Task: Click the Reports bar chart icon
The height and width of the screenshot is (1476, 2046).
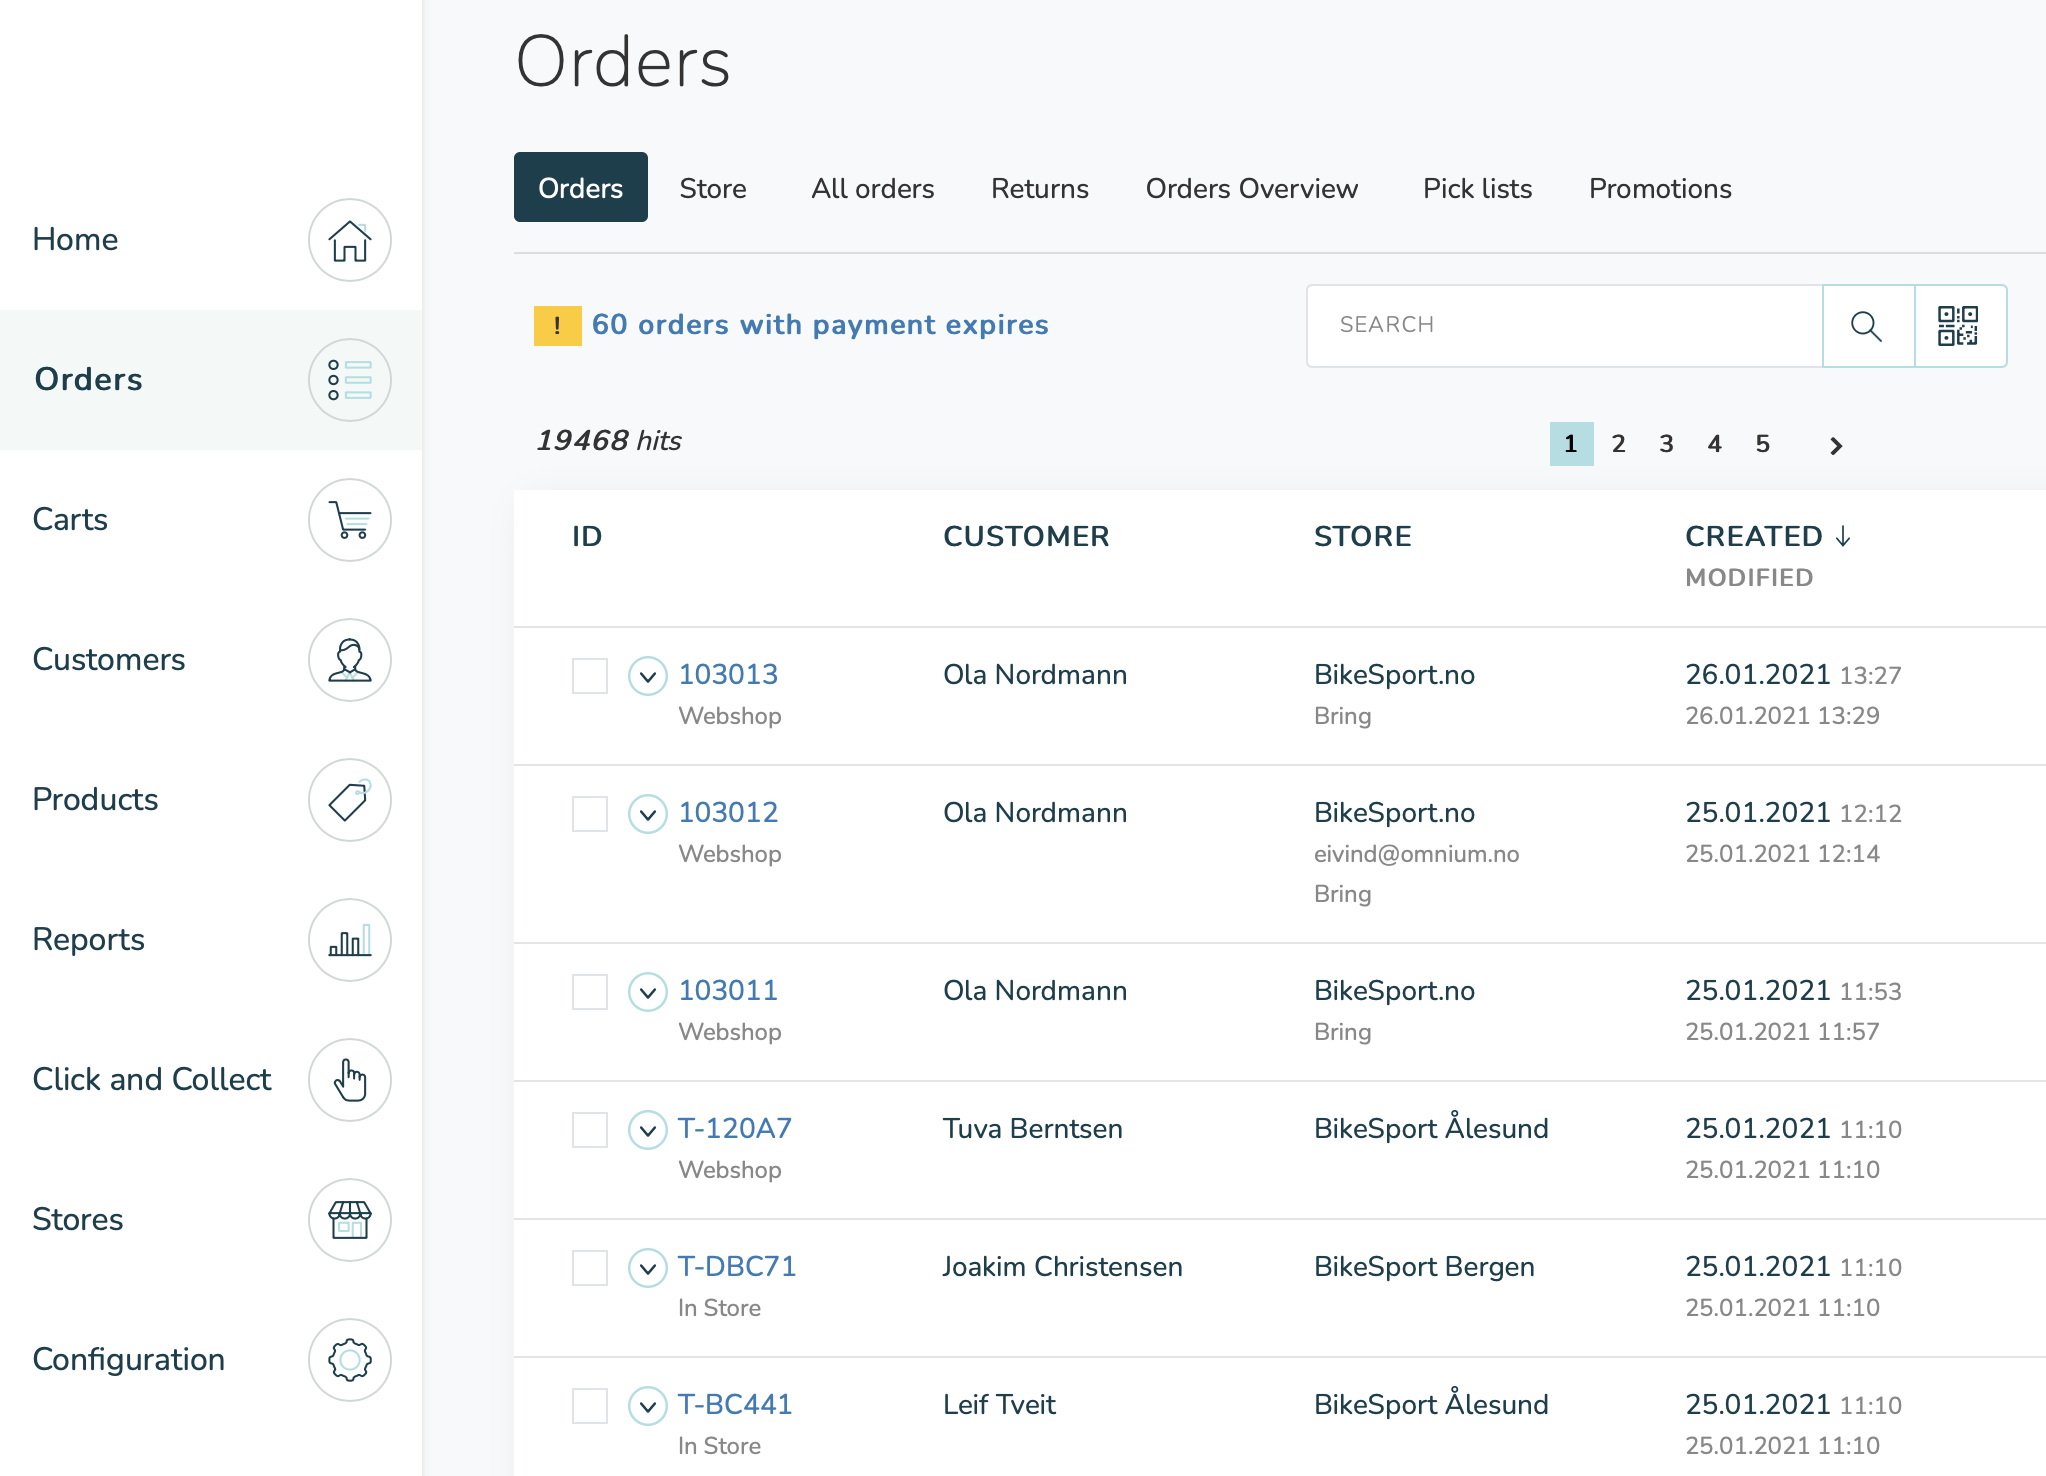Action: point(348,941)
